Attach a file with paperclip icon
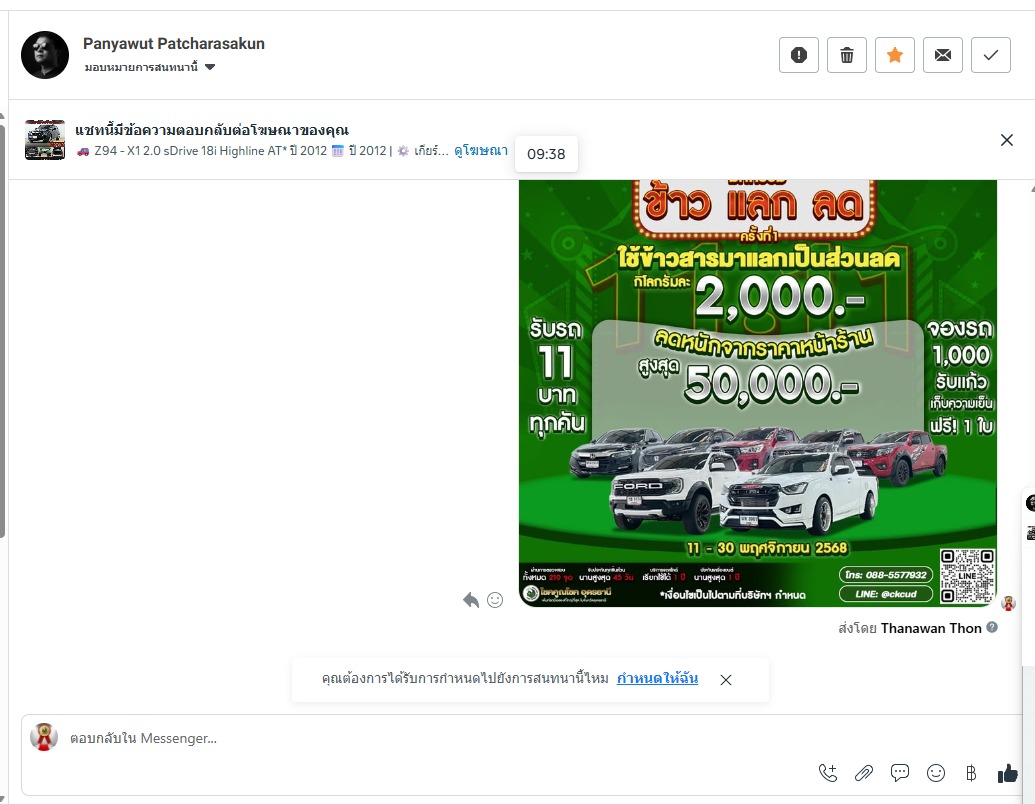This screenshot has height=804, width=1035. (x=863, y=773)
